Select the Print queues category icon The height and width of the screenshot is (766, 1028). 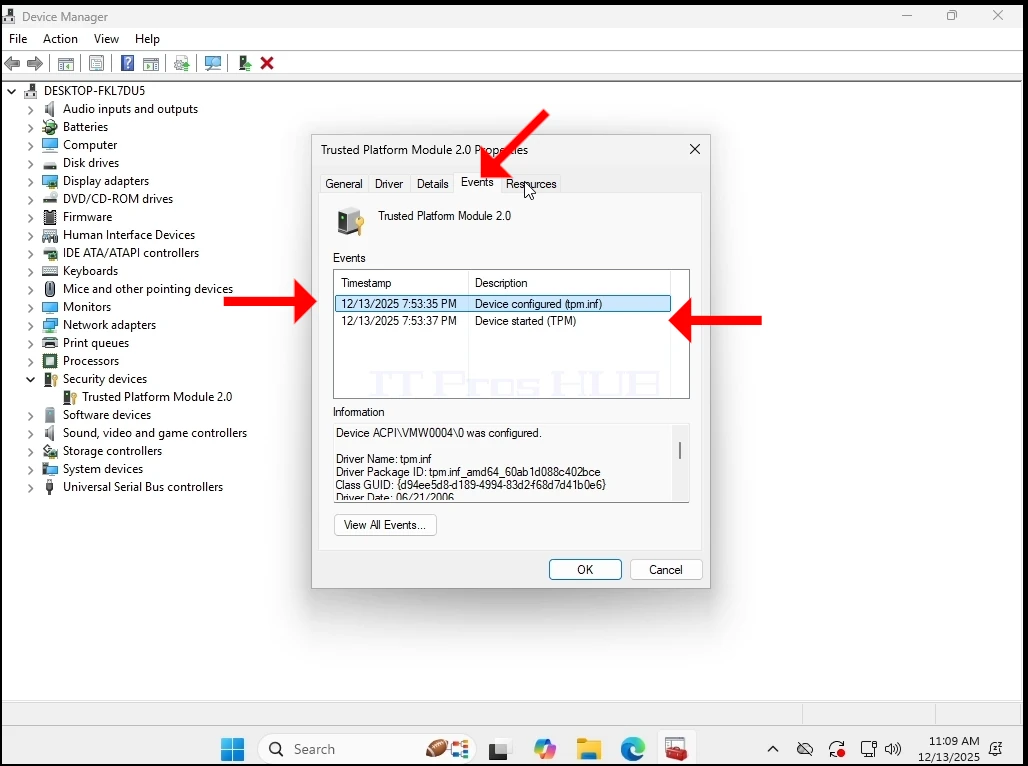point(50,343)
